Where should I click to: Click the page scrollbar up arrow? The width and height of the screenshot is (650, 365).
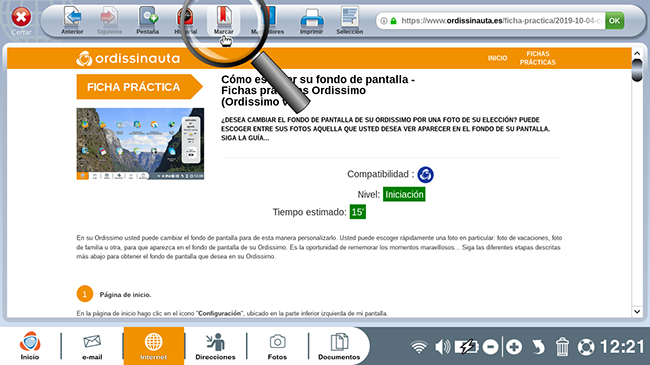pos(637,54)
